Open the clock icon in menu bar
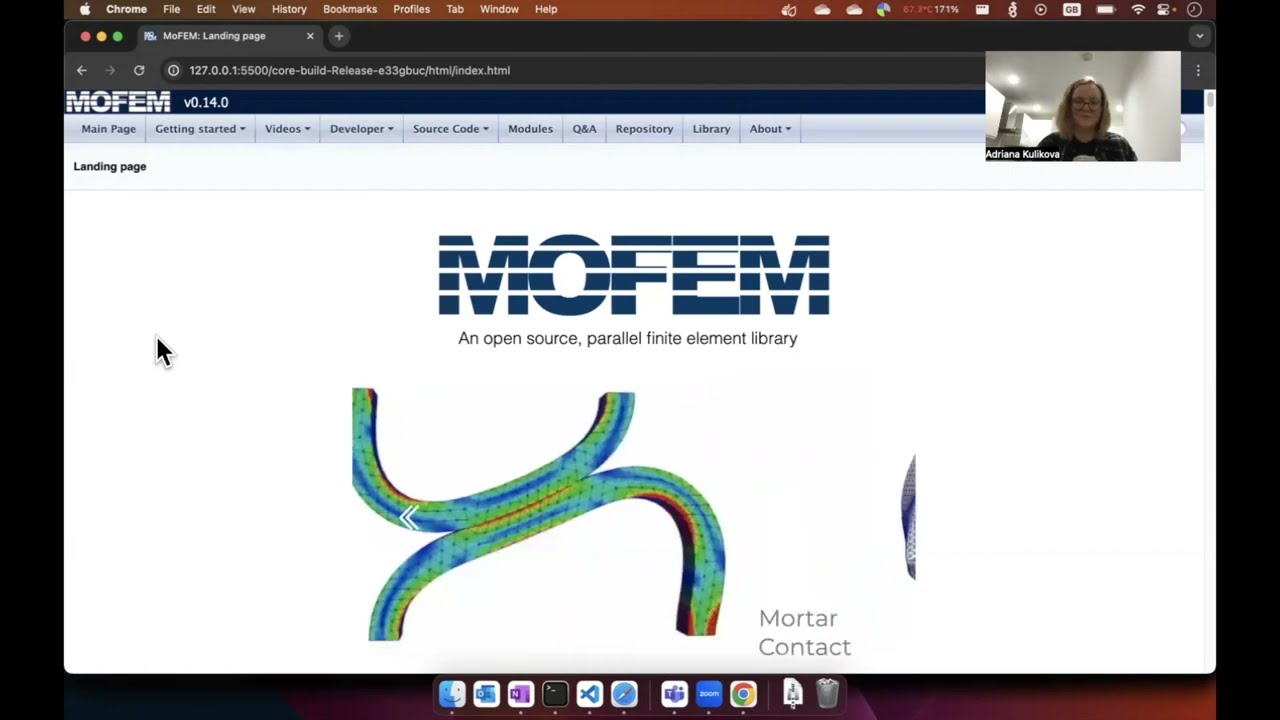 pyautogui.click(x=1194, y=9)
